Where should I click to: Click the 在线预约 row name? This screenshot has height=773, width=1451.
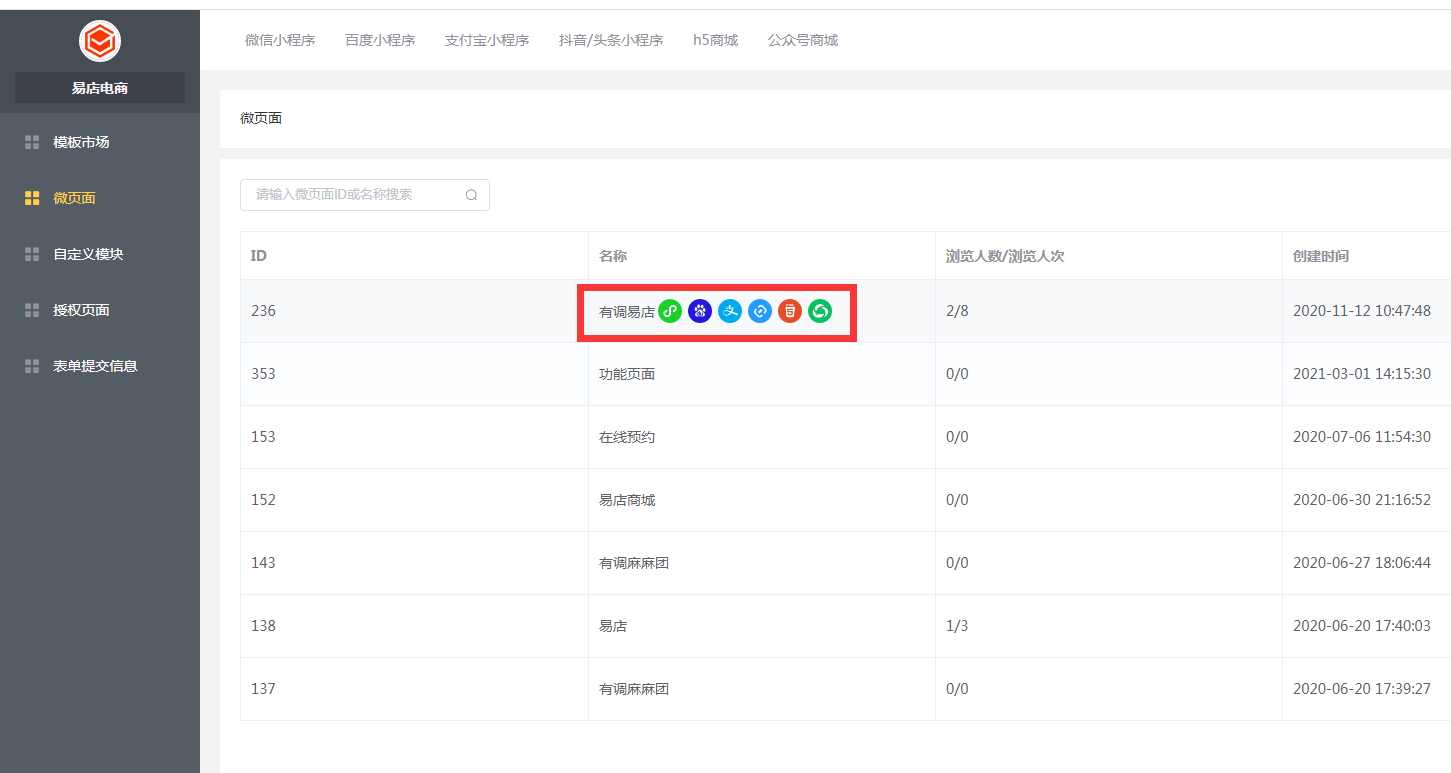tap(627, 437)
